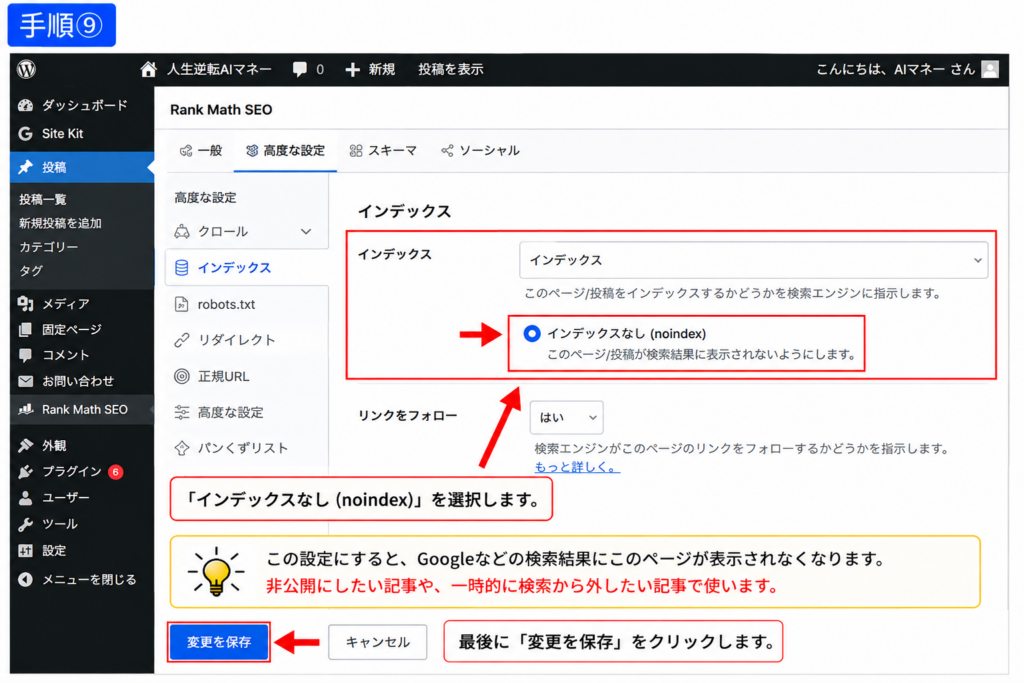
Task: Switch to the スキーマ tab
Action: point(383,151)
